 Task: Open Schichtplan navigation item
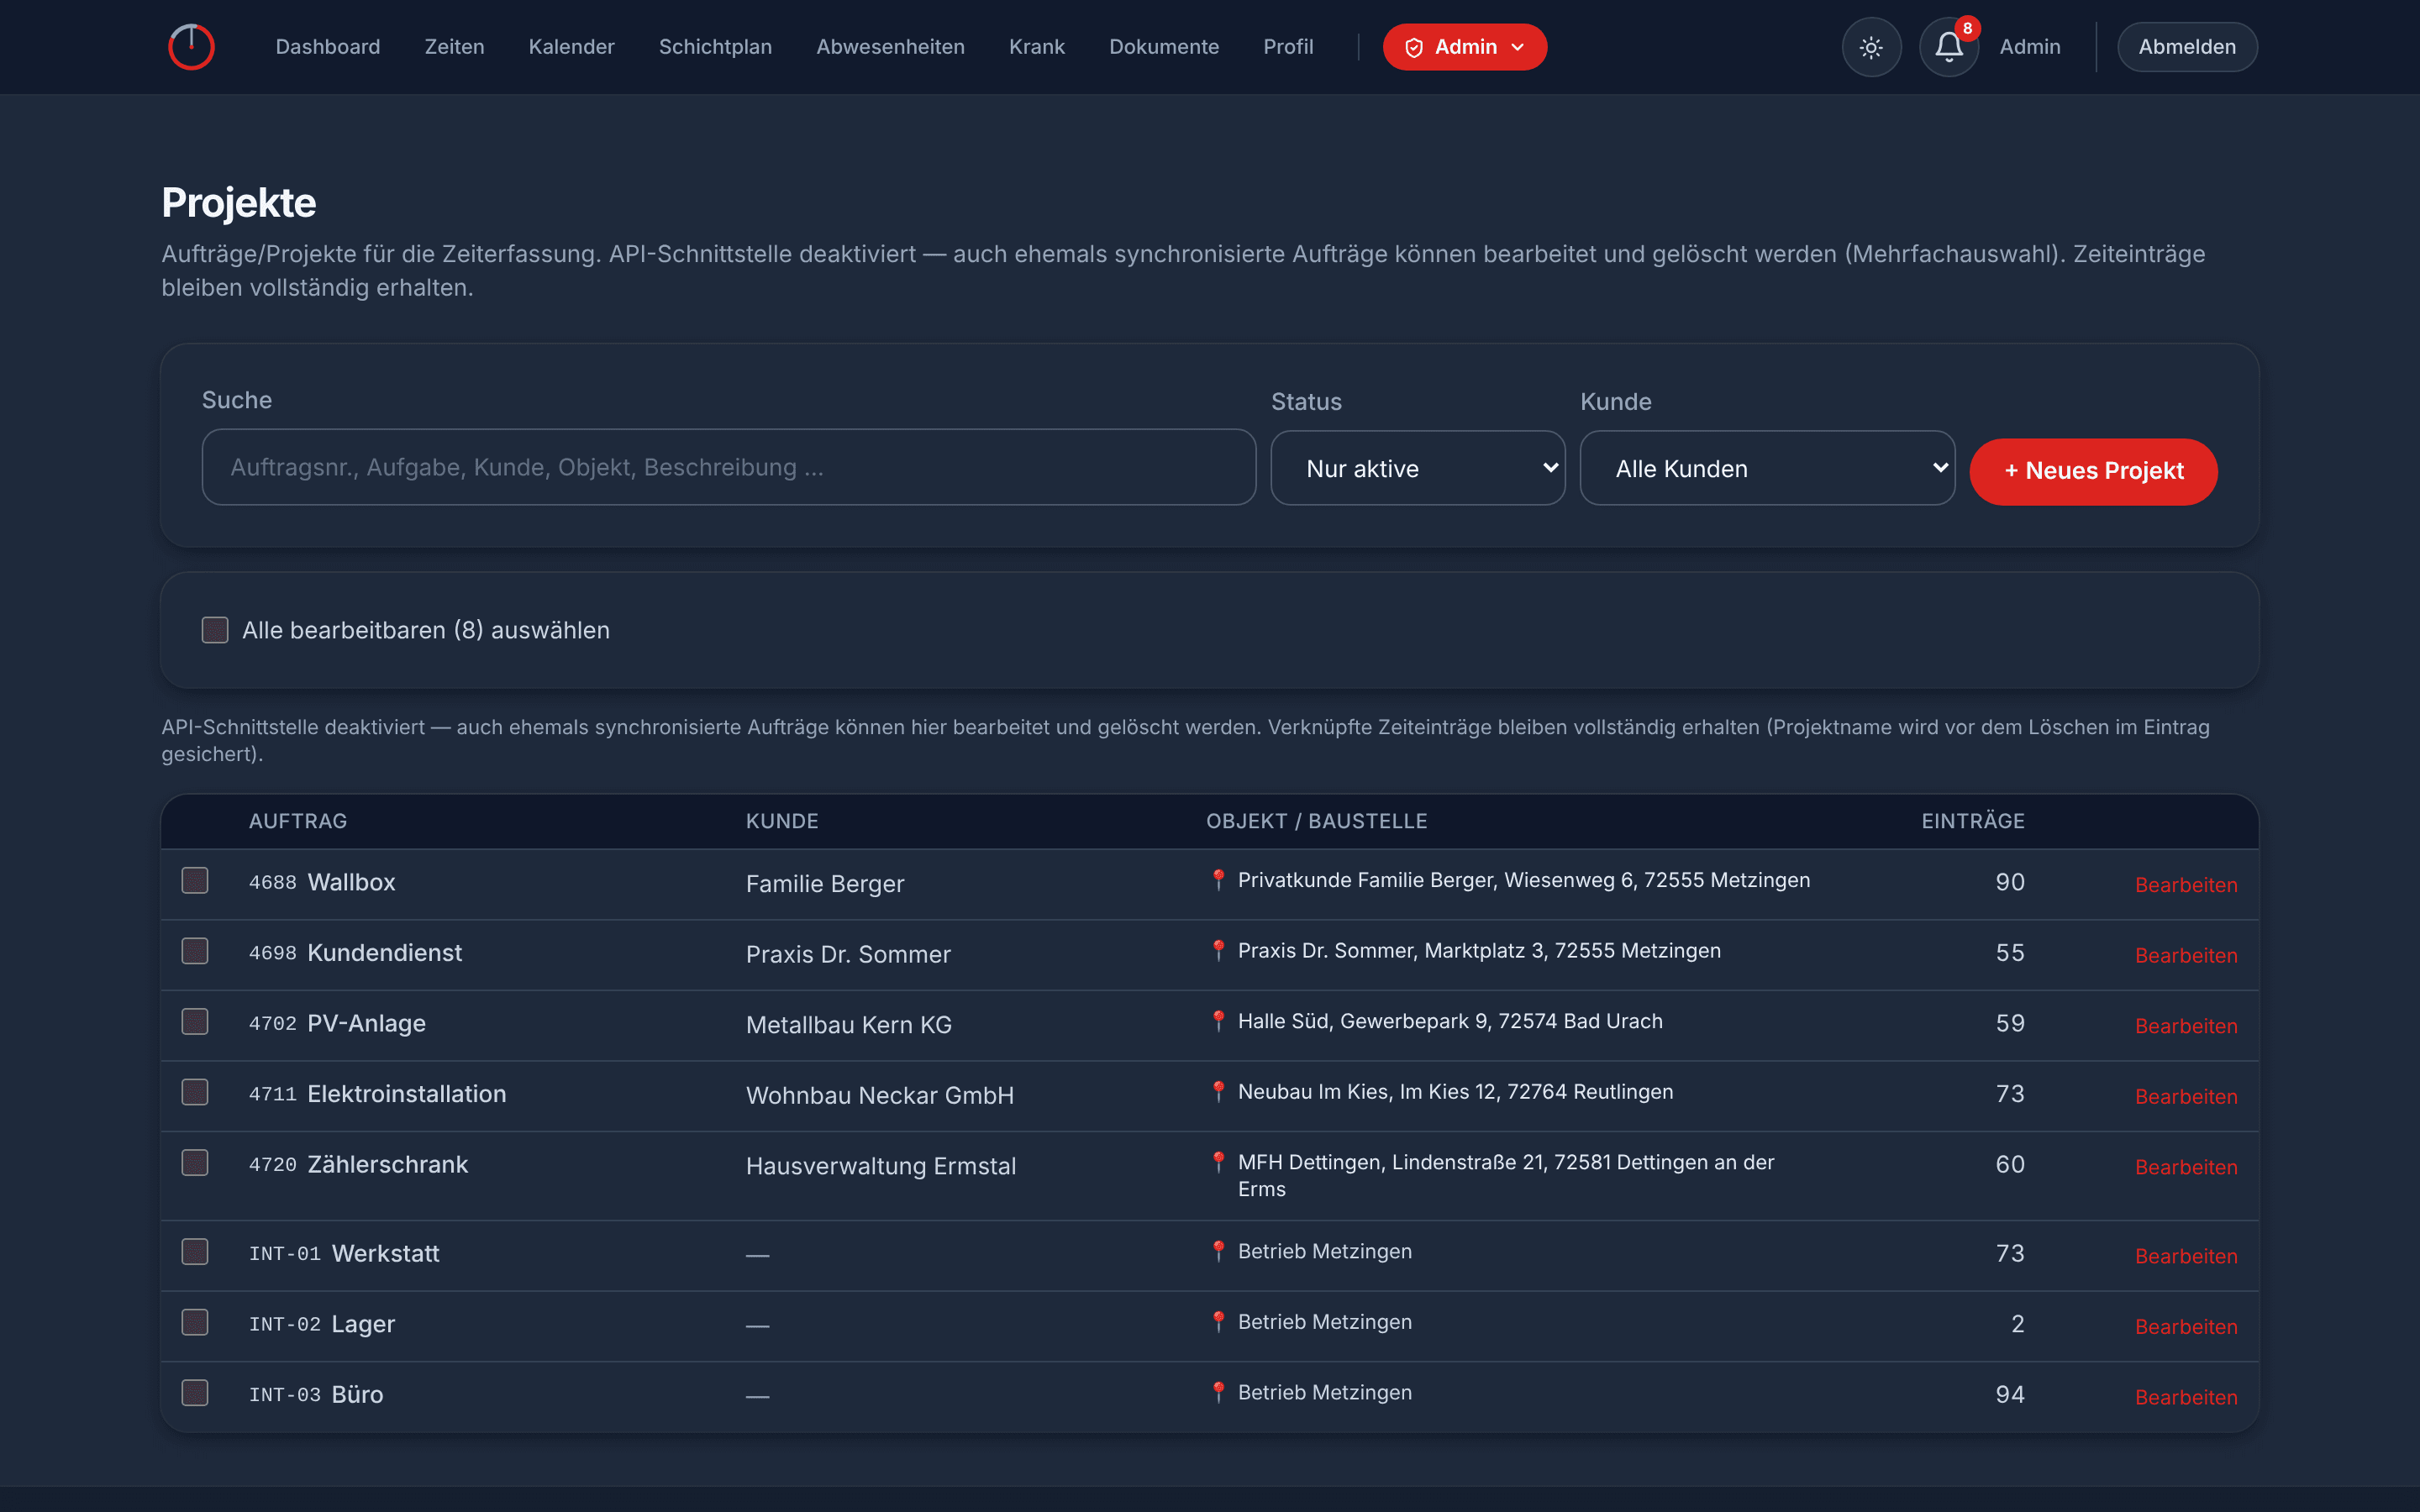[x=715, y=47]
